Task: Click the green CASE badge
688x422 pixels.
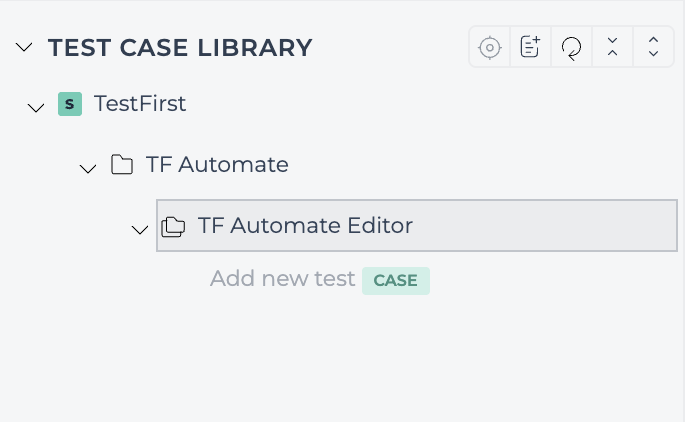Action: 396,281
